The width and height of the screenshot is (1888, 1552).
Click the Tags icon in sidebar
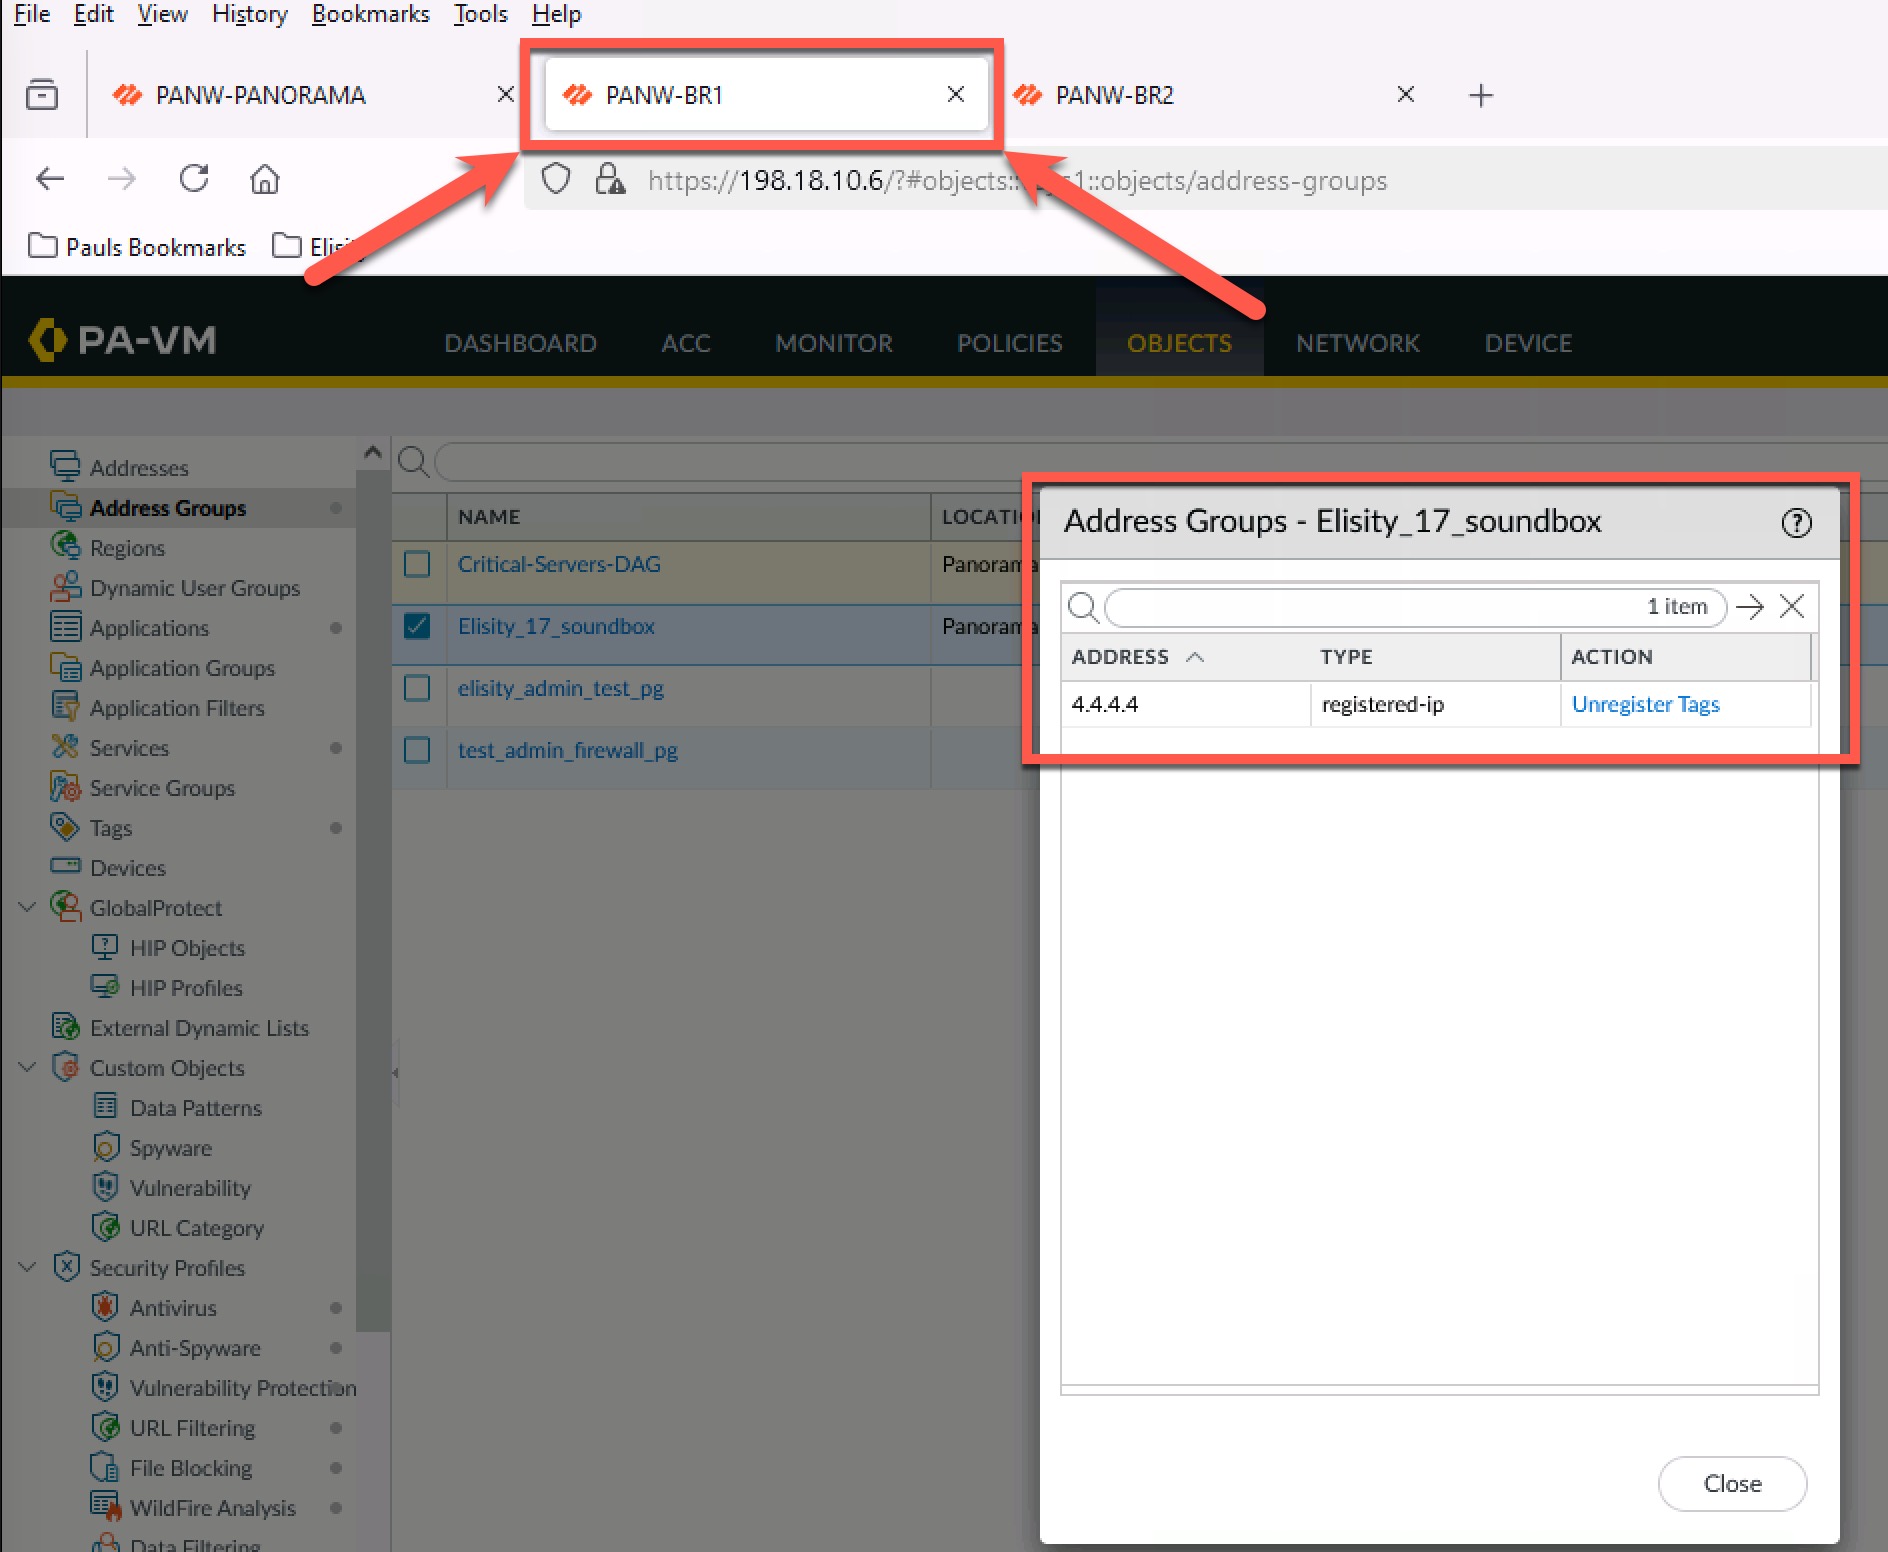tap(65, 826)
